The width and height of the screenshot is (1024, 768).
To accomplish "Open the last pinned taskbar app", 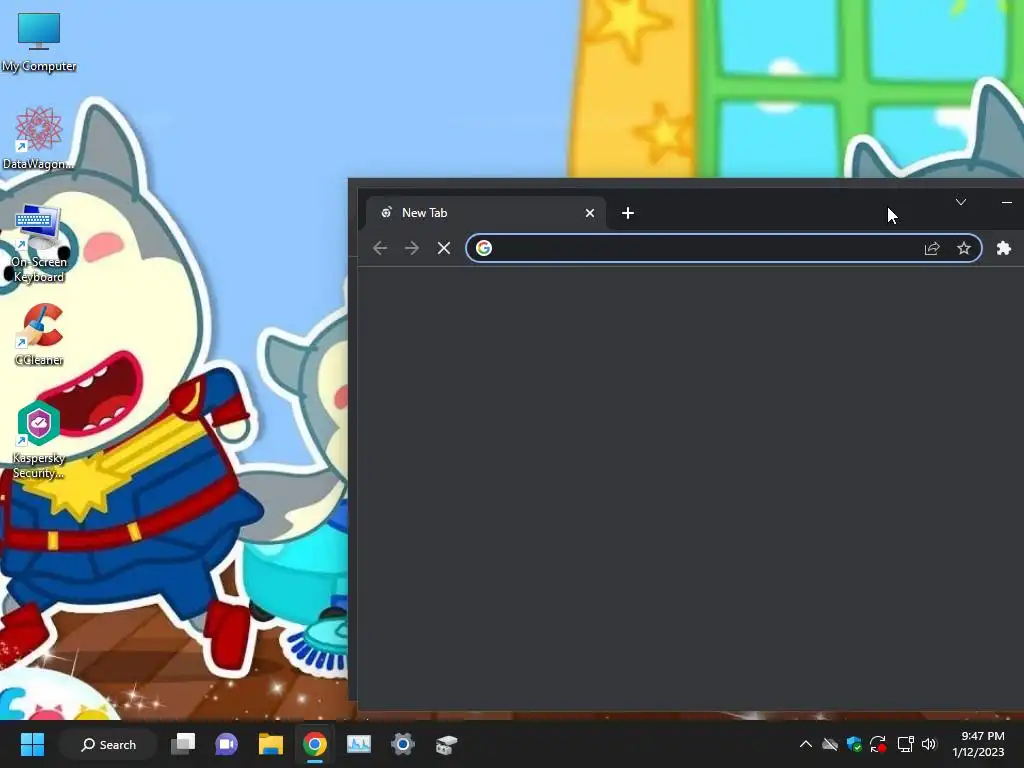I will (447, 744).
